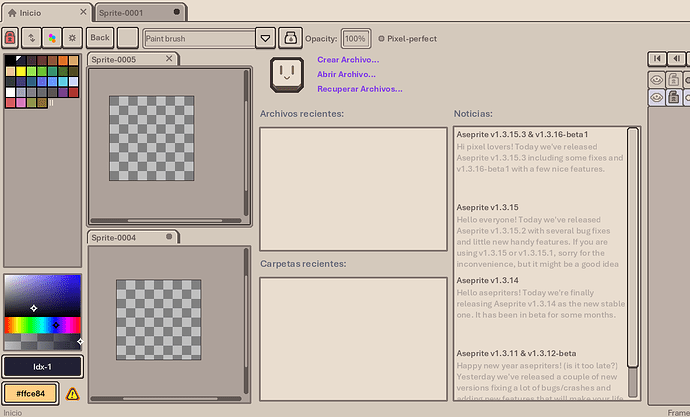Toggle visibility eye of highlighted layer row
690x417 pixels.
tap(657, 97)
